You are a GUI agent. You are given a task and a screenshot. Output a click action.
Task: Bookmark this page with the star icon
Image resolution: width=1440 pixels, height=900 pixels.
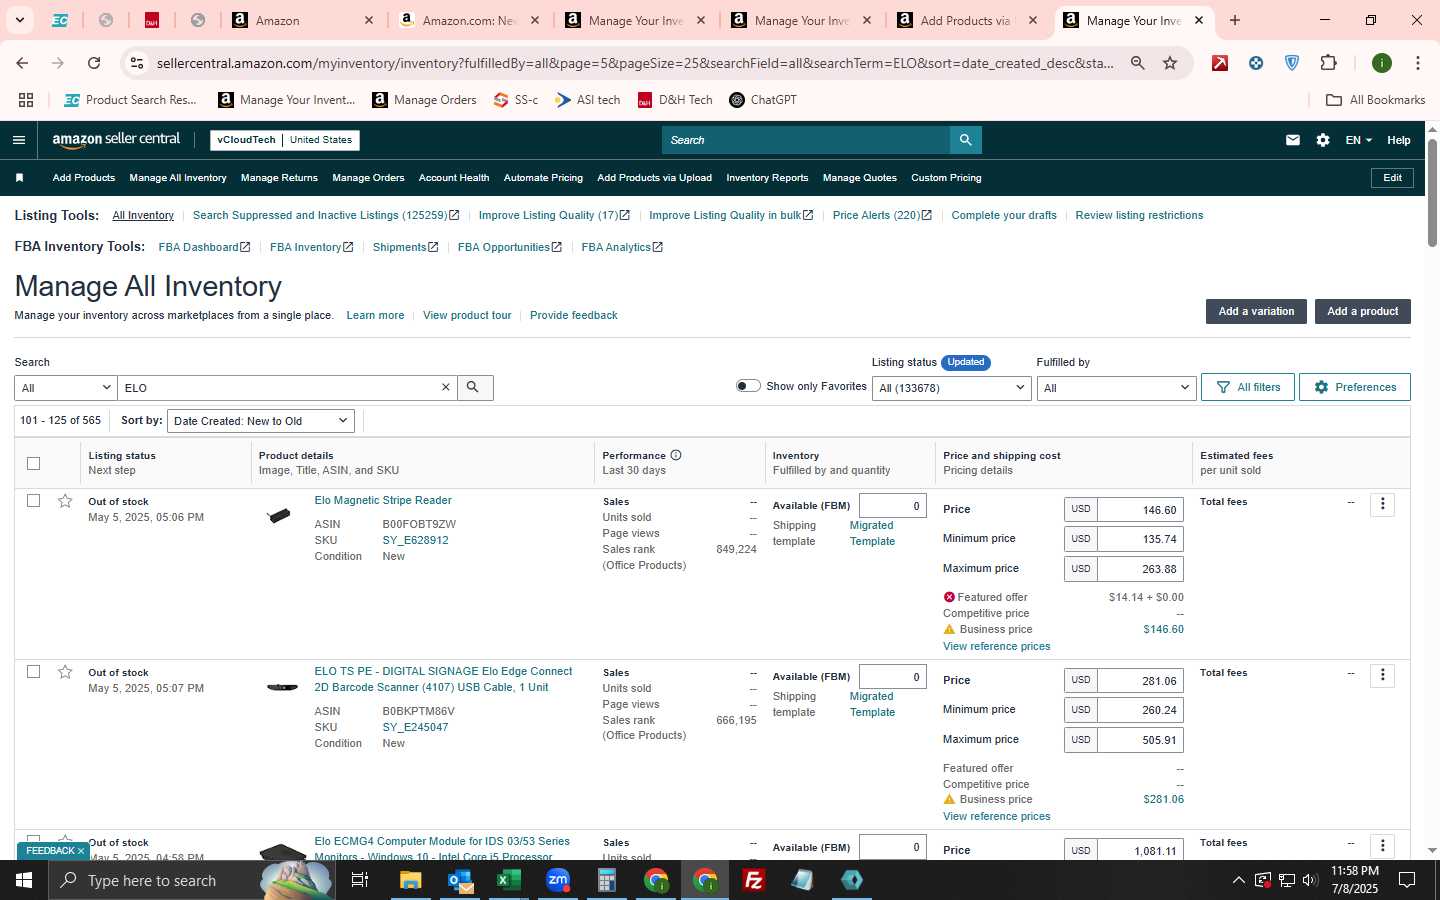[x=1170, y=63]
